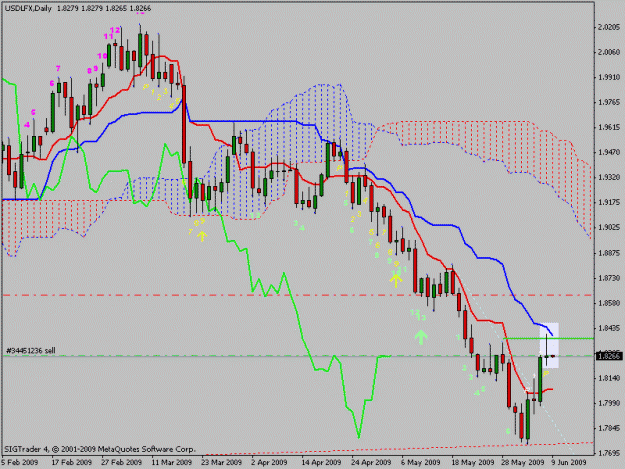Click the 1.9320 price axis label
The image size is (625, 469).
(609, 177)
